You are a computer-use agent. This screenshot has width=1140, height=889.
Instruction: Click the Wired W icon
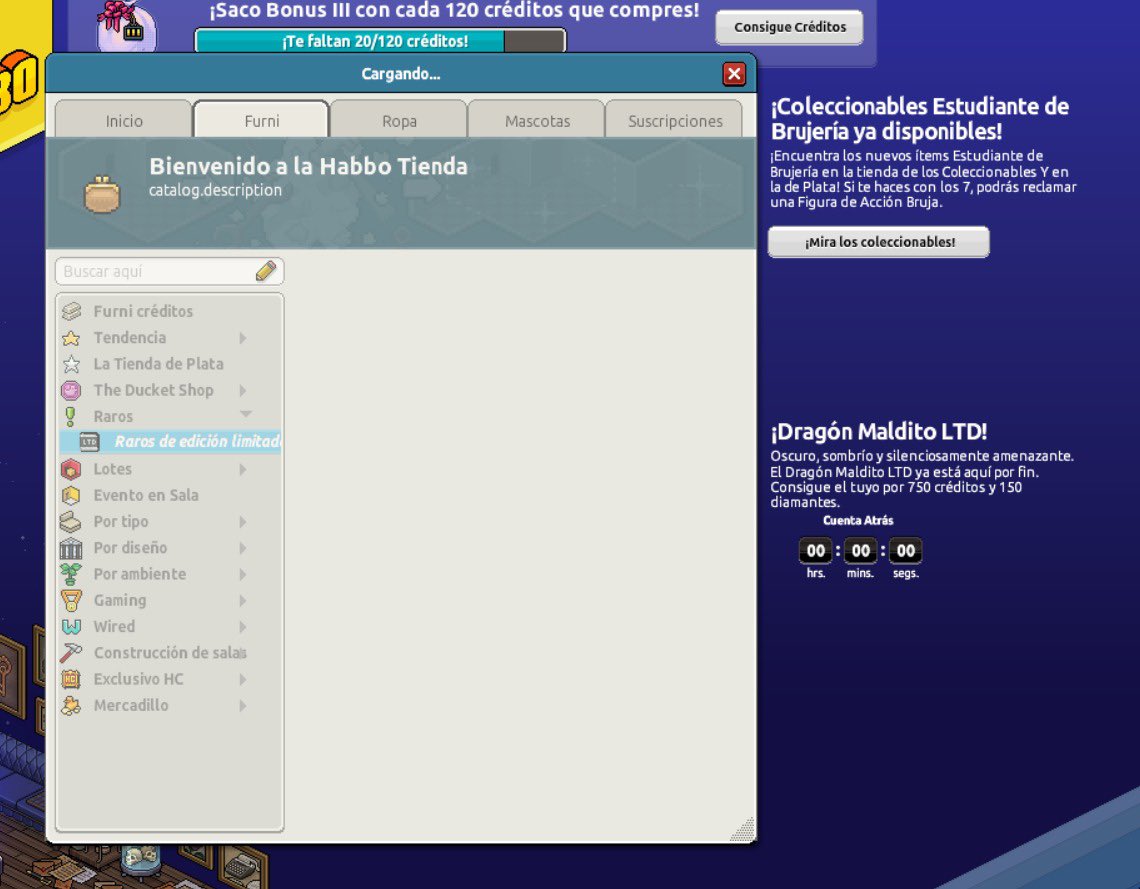click(71, 627)
